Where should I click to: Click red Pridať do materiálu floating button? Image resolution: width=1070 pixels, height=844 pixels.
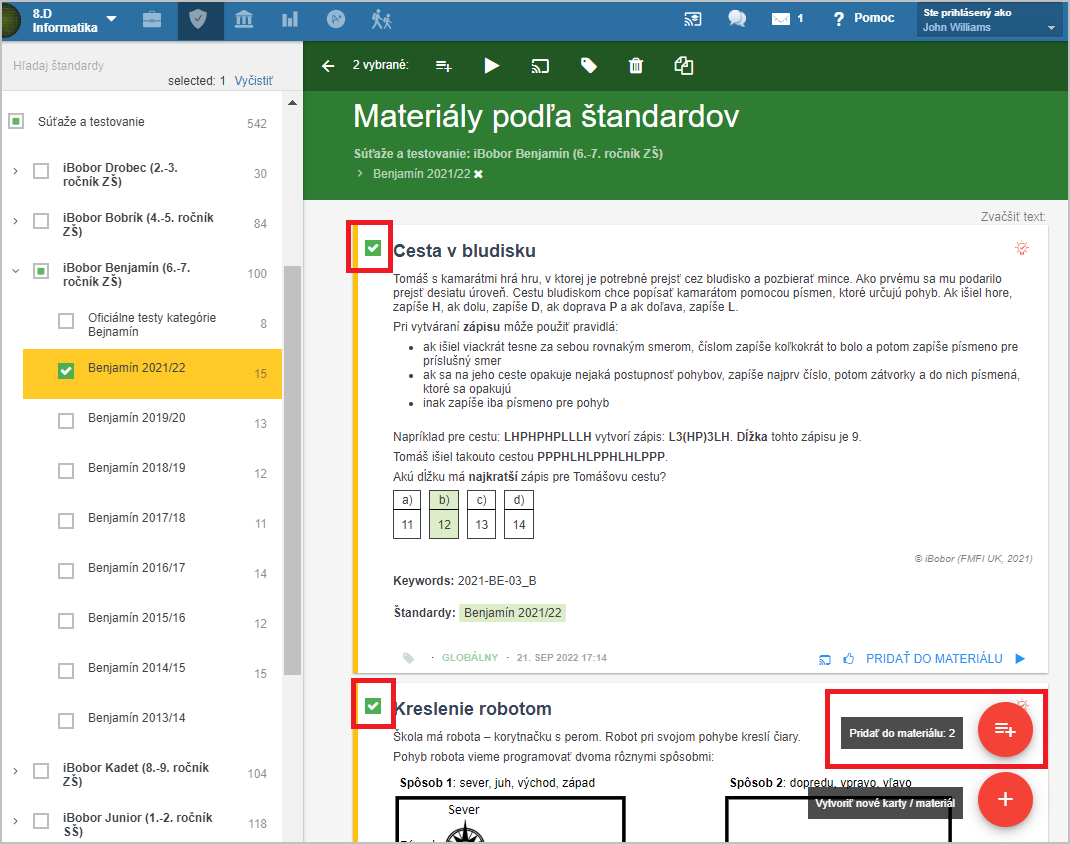(1005, 730)
